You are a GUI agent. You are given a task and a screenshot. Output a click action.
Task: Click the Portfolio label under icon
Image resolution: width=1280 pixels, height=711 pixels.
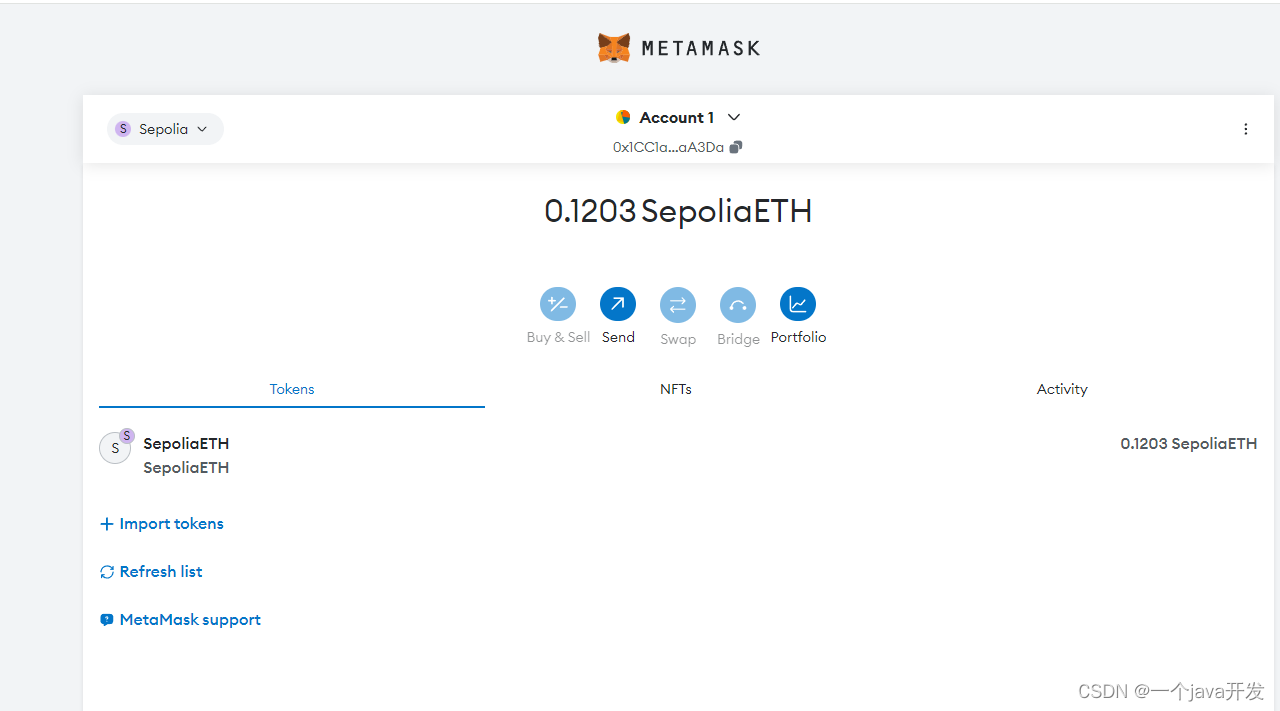(x=798, y=337)
